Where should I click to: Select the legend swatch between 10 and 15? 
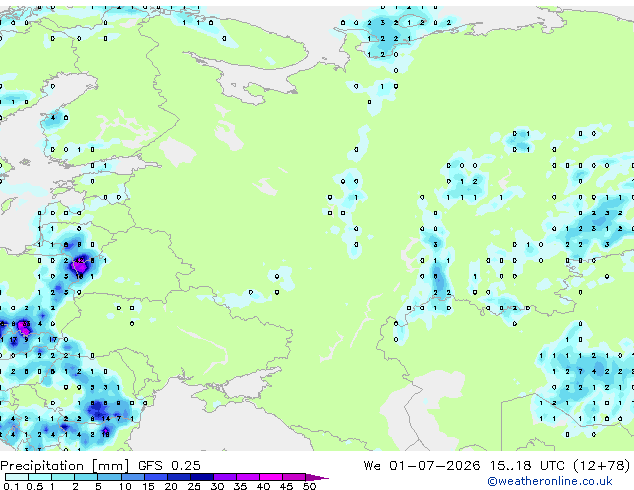pos(132,477)
